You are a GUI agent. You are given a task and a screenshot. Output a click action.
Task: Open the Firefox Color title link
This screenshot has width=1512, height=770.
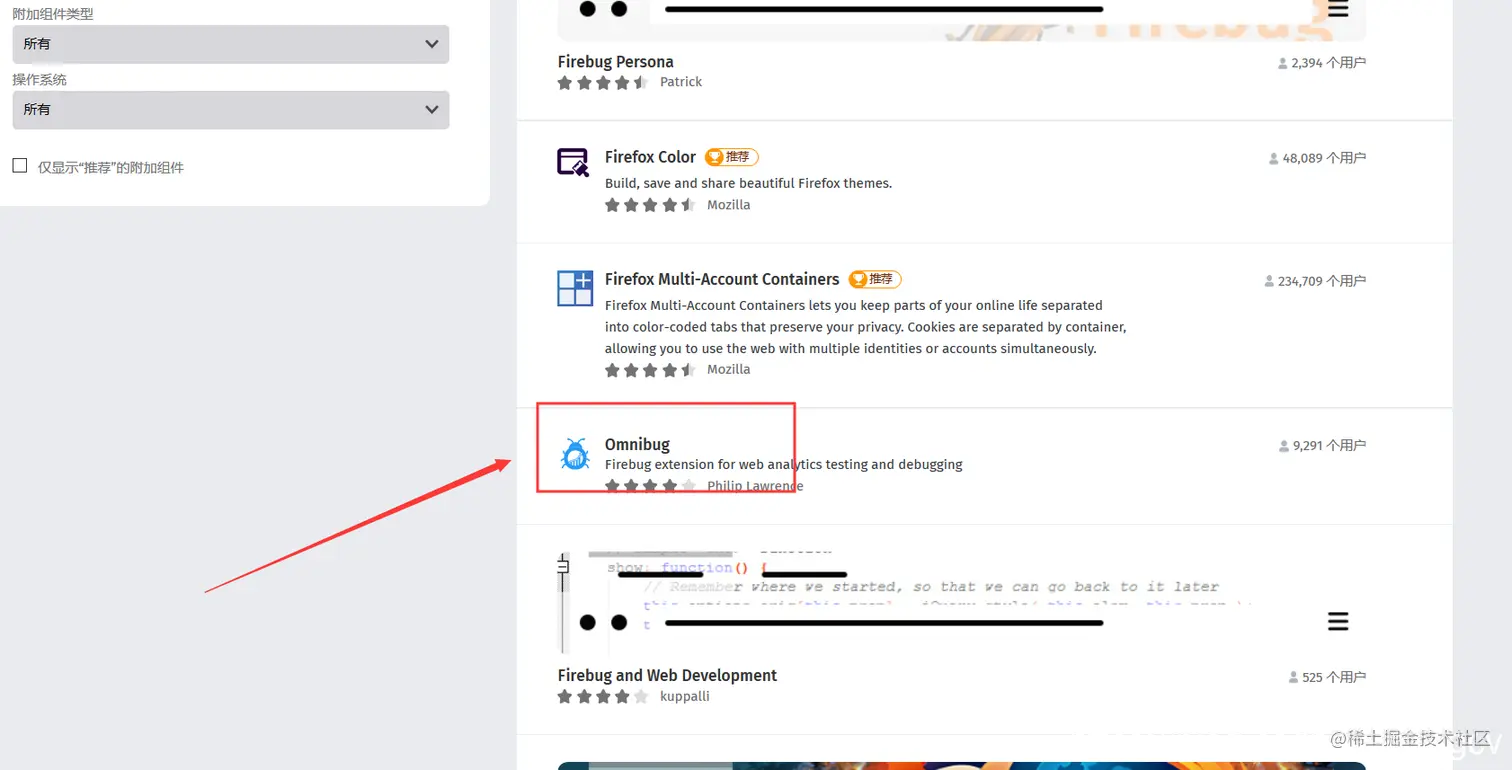(x=650, y=157)
